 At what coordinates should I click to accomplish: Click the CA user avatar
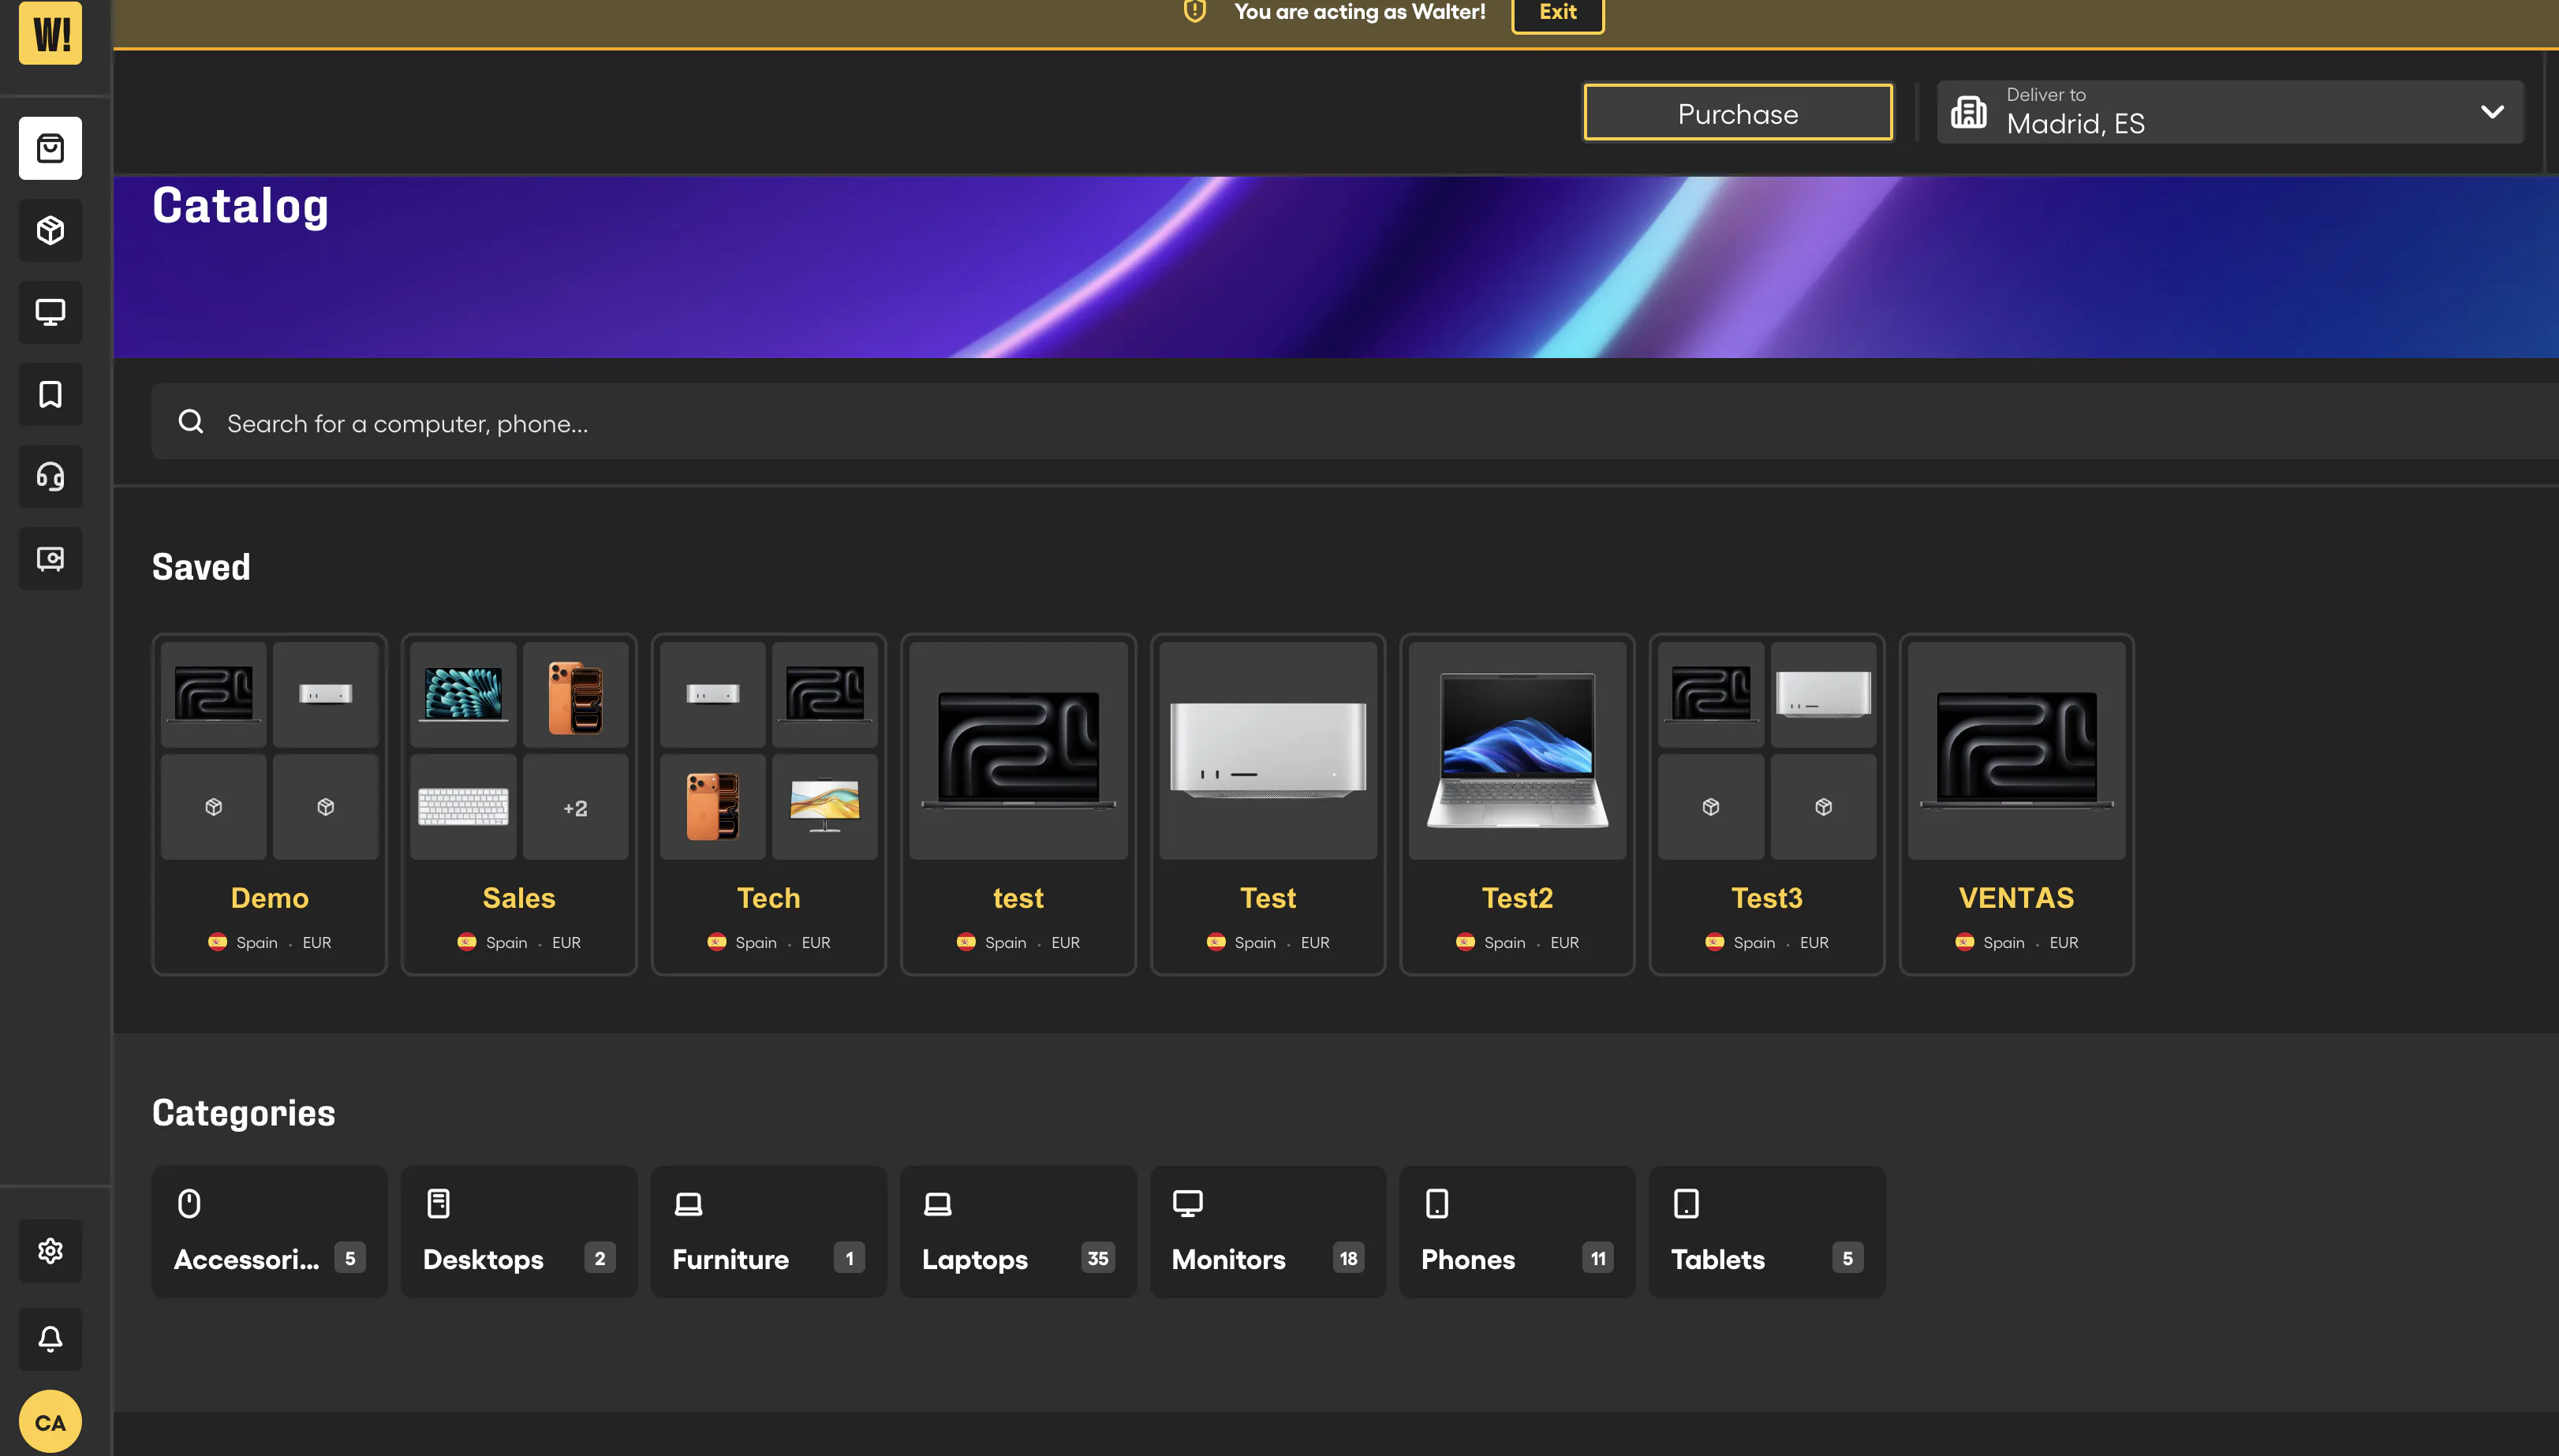50,1422
